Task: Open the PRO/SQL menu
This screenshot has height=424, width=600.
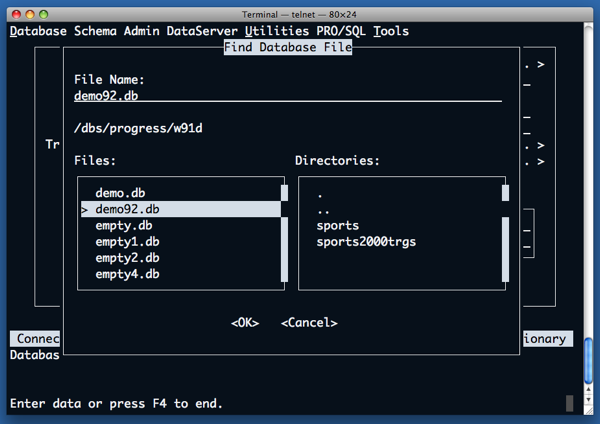Action: (x=342, y=31)
